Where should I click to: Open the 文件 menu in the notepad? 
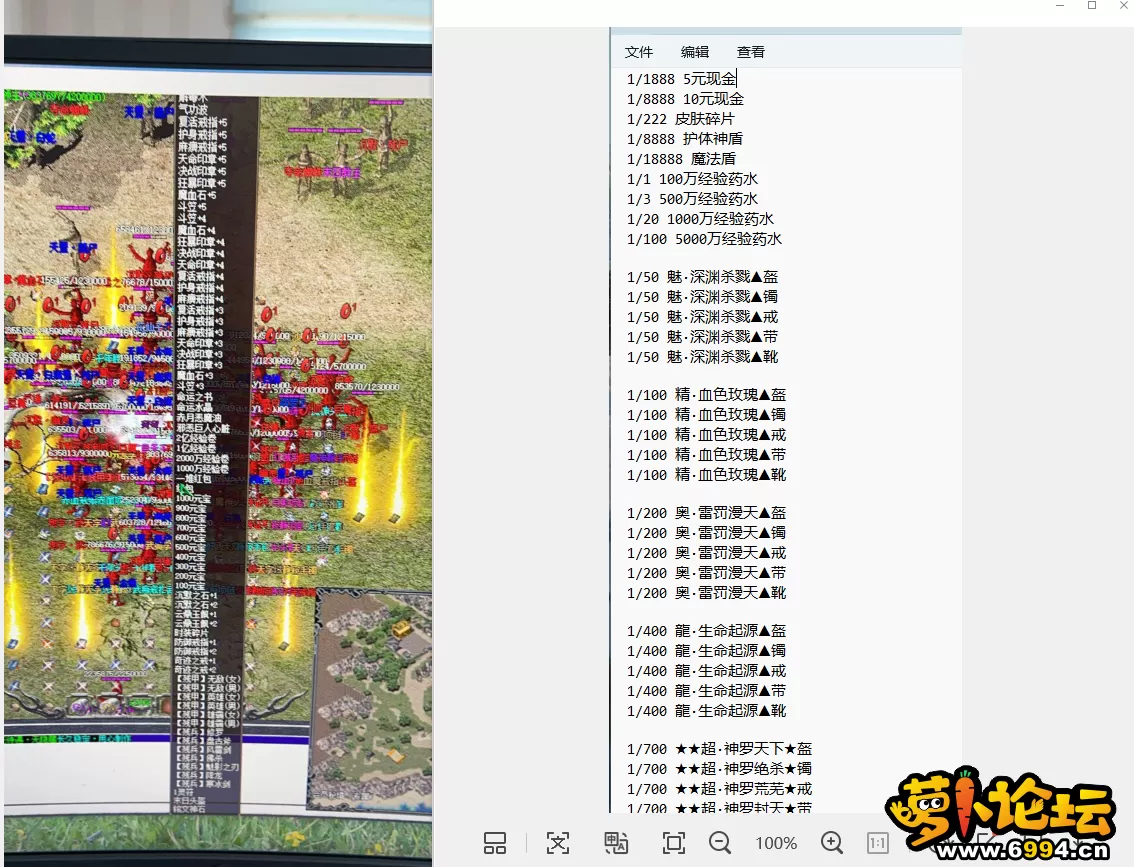click(x=639, y=52)
